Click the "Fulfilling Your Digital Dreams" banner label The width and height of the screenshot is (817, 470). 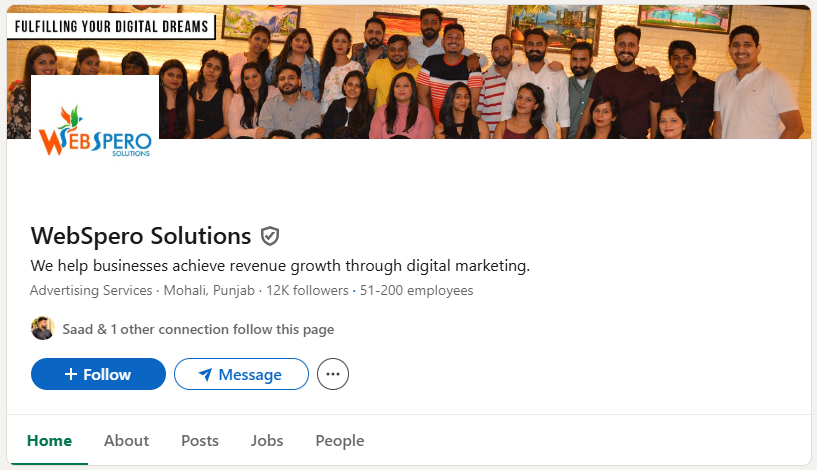tap(111, 26)
